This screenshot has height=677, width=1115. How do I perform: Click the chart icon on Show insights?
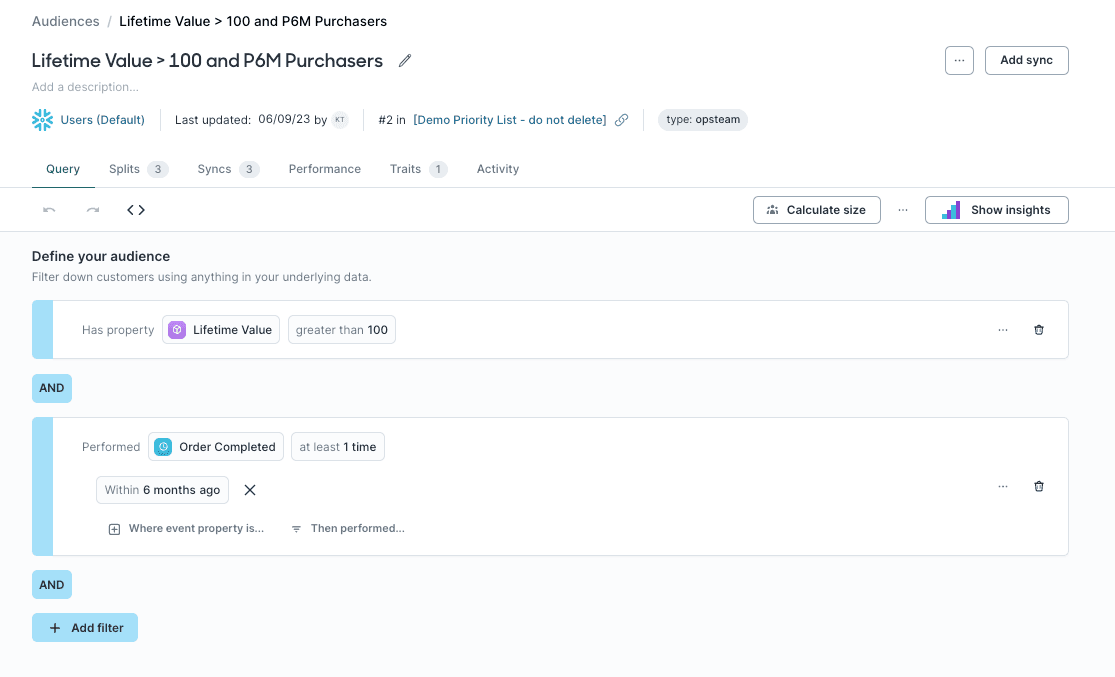(x=950, y=210)
